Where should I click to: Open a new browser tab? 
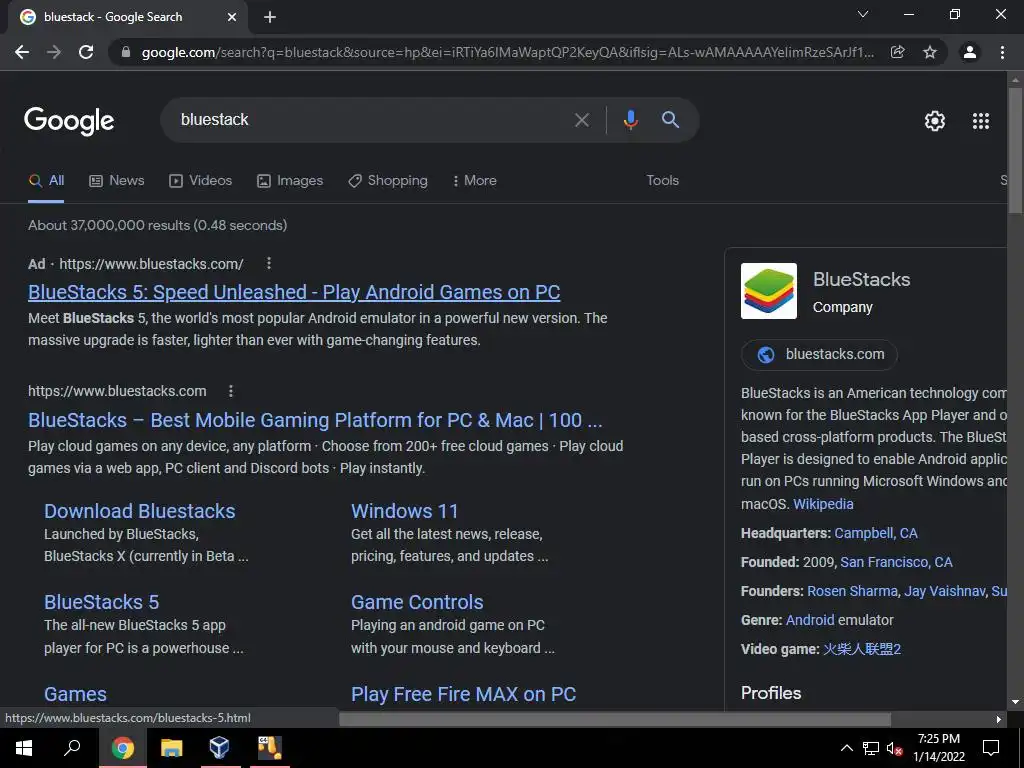tap(270, 17)
